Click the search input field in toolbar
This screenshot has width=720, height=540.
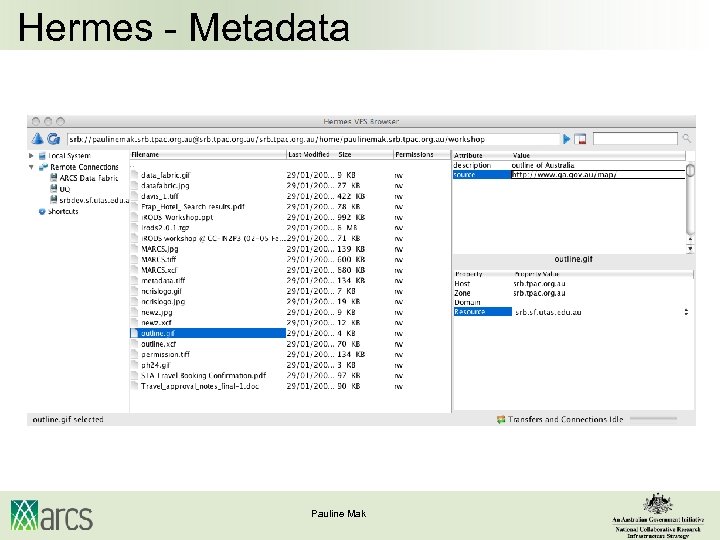(635, 138)
